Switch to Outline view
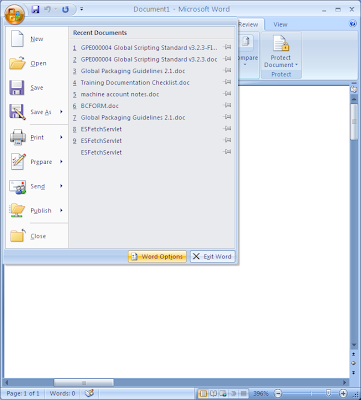This screenshot has width=361, height=400. coord(233,394)
